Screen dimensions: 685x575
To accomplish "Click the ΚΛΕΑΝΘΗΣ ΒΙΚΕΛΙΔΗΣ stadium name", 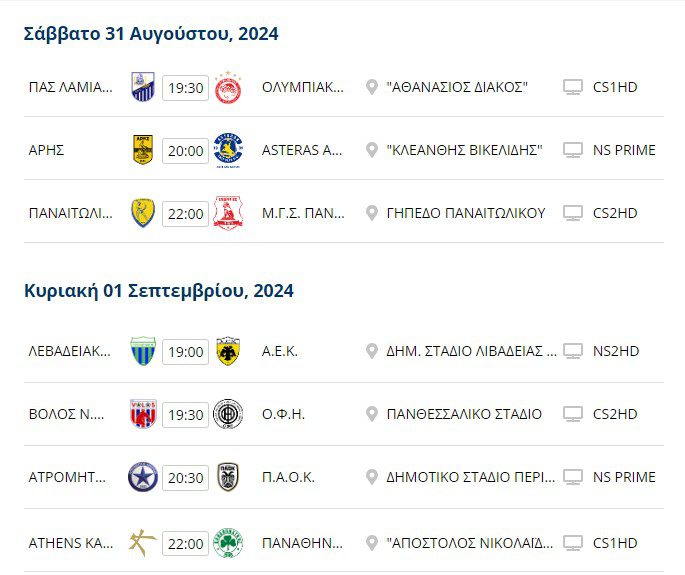I will (464, 150).
